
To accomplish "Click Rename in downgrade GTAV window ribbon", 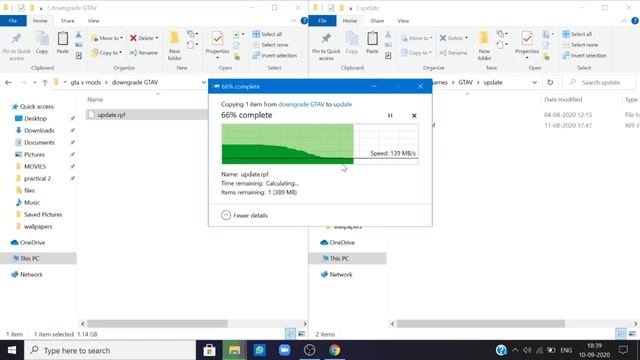I will click(x=144, y=53).
